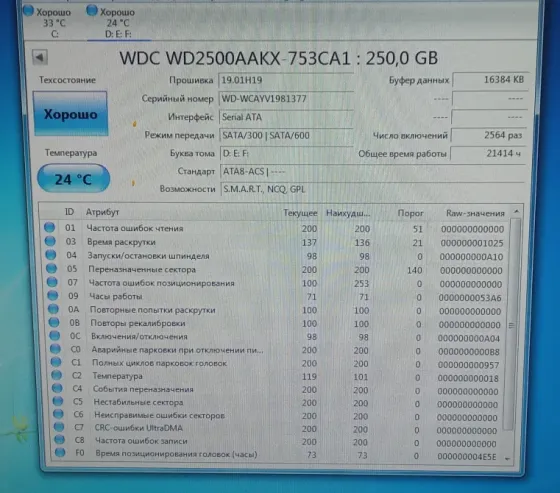Click the interface field Serial ATA
Viewport: 560px width, 493px height.
(287, 117)
